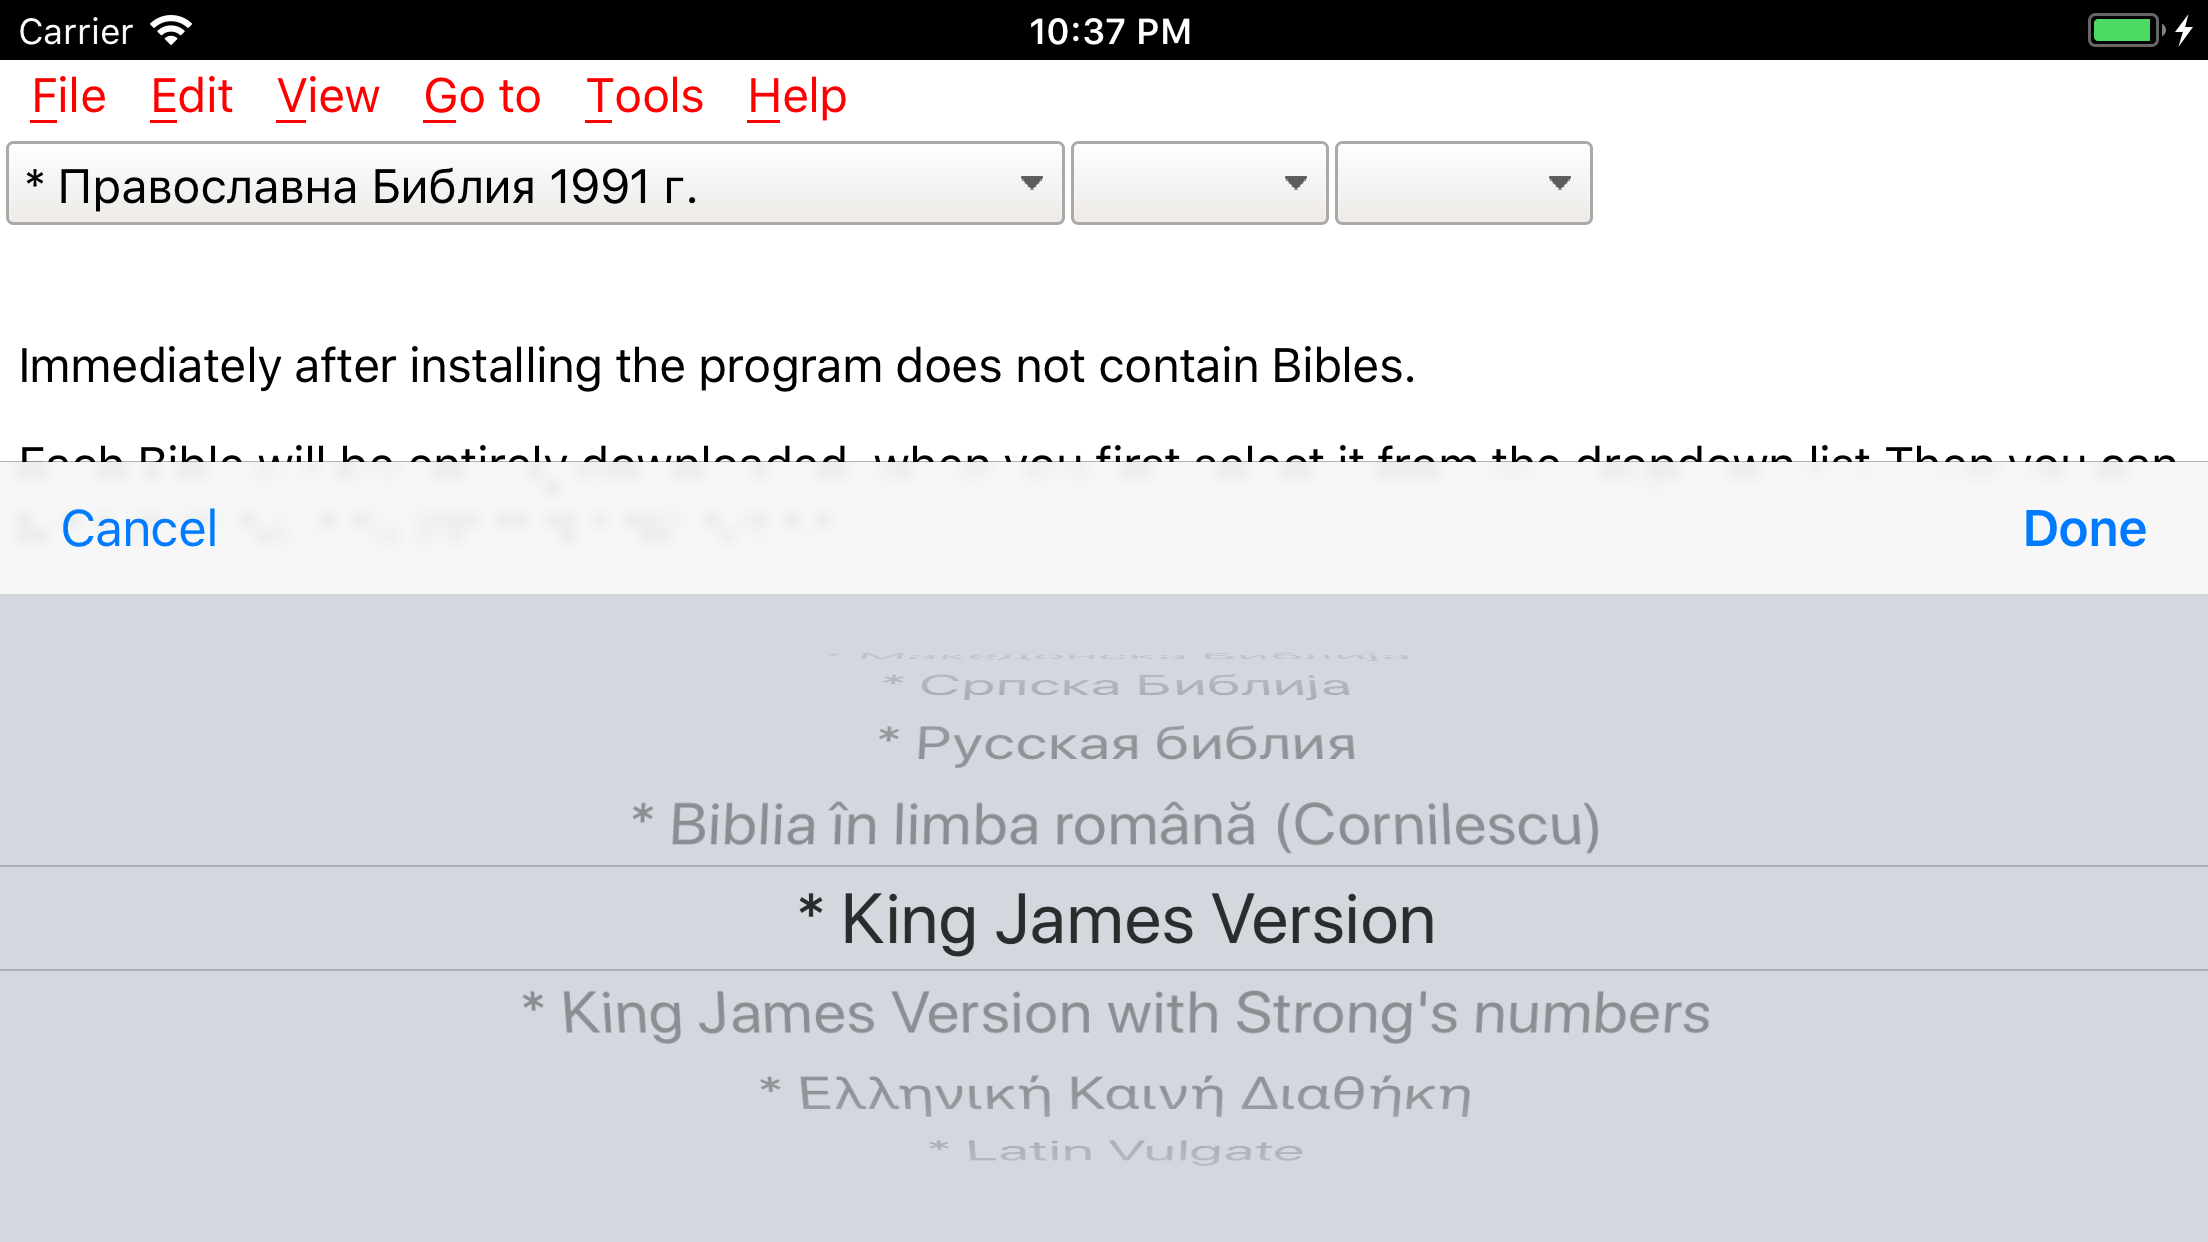The height and width of the screenshot is (1242, 2208).
Task: Pick the Русская библия option
Action: (1116, 743)
